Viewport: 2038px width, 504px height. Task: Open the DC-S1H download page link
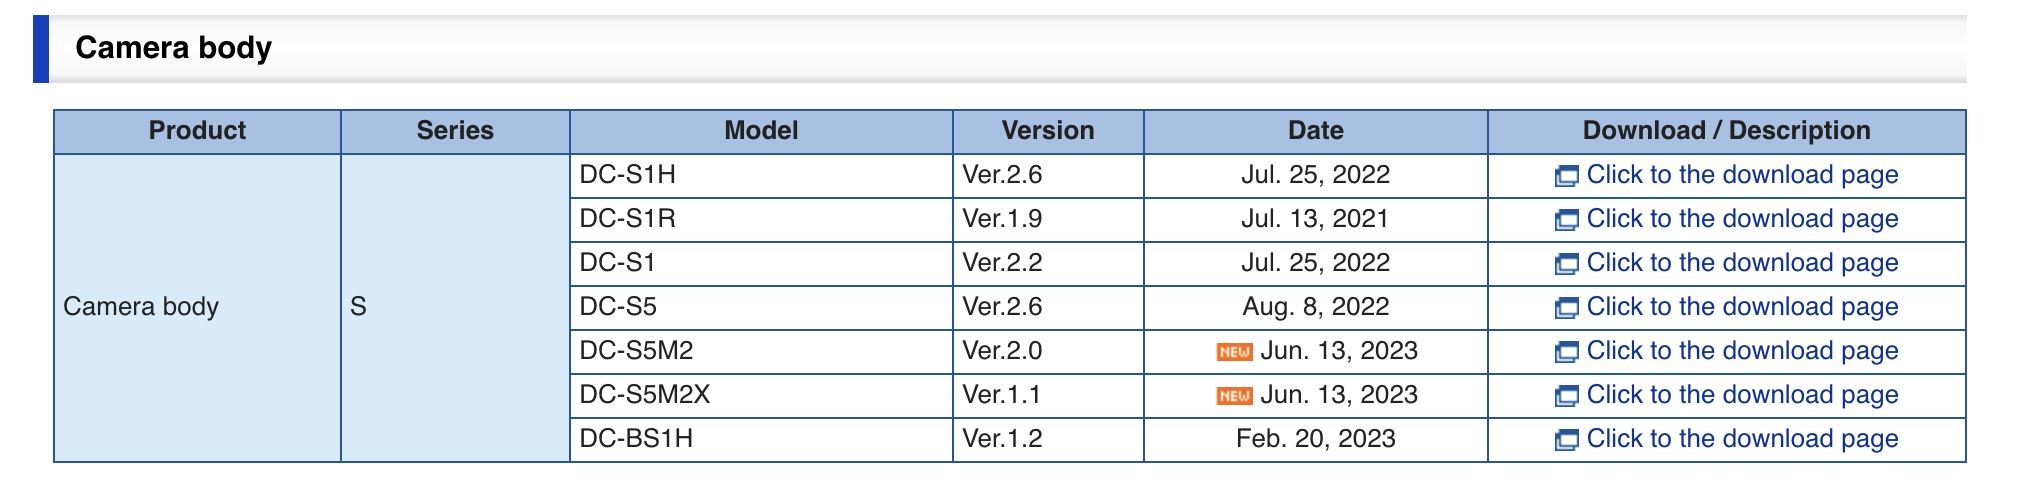pyautogui.click(x=1742, y=175)
